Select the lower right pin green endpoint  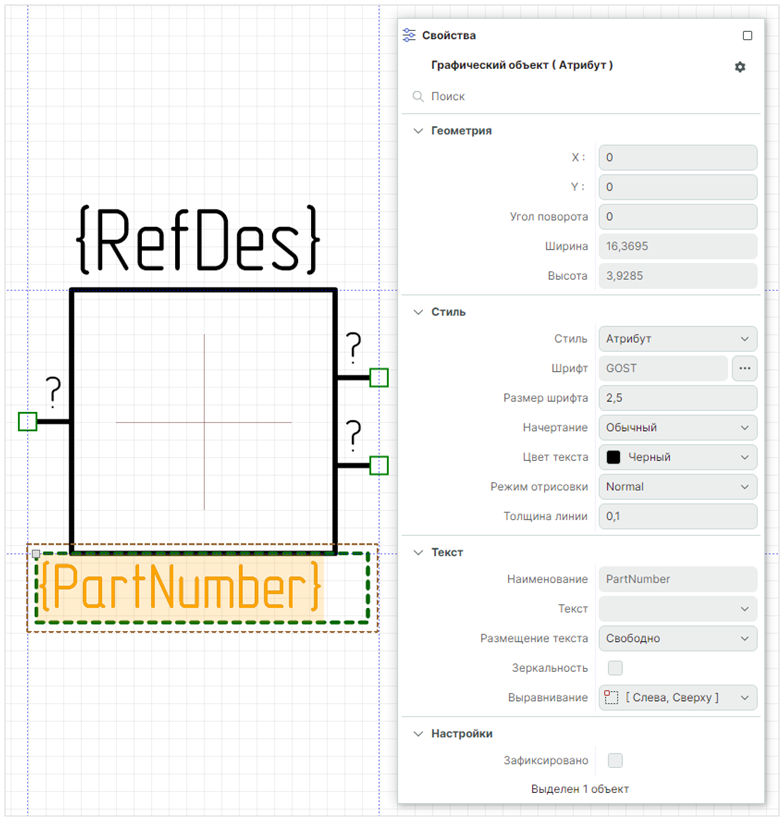(379, 465)
